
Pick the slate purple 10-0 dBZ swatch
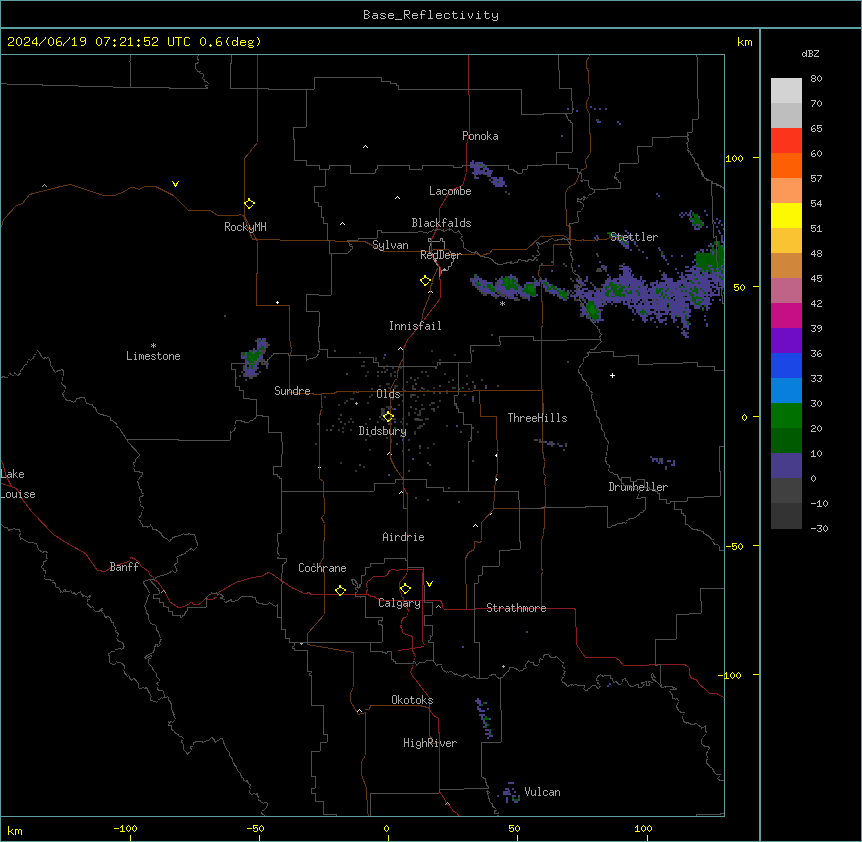pos(786,466)
